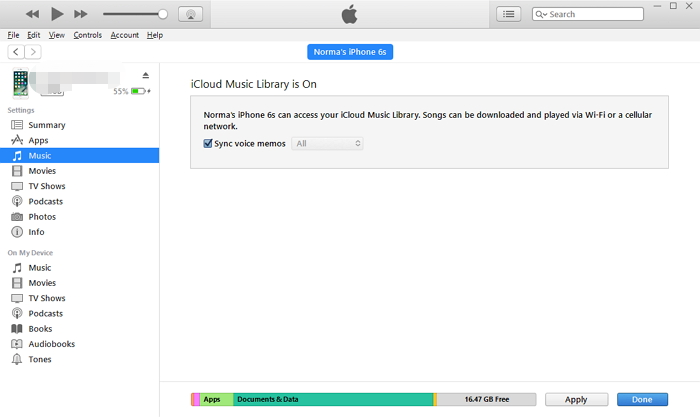Screen dimensions: 700x417
Task: Select TV Shows under Settings
Action: tap(79, 186)
